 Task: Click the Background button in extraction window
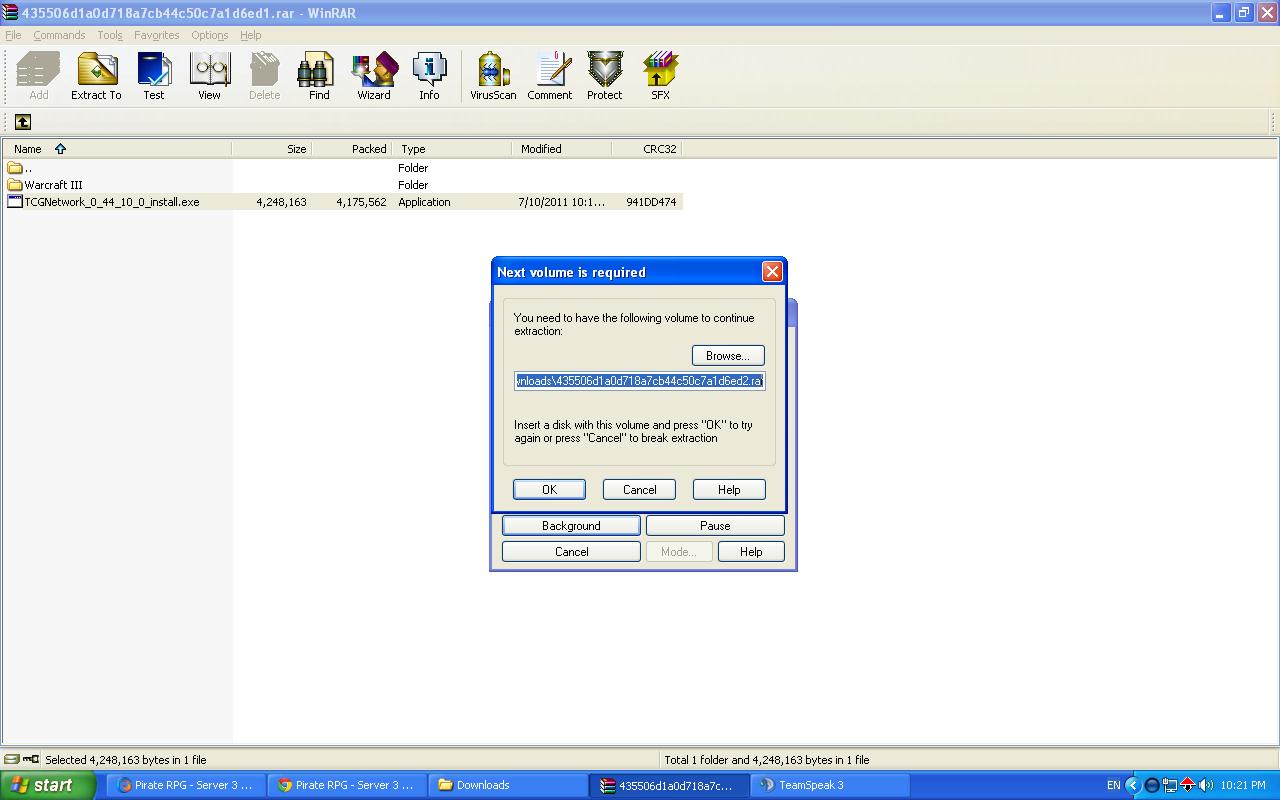click(571, 526)
